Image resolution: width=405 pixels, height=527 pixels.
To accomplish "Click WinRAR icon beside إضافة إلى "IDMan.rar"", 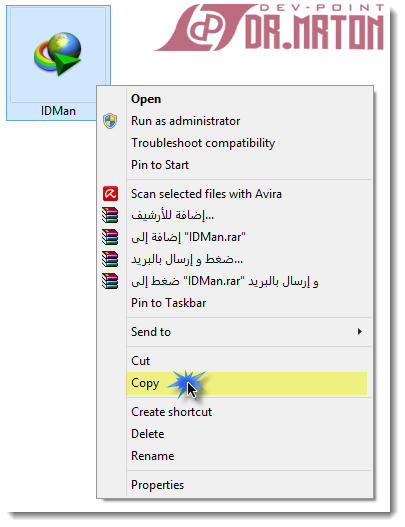I will [x=110, y=237].
